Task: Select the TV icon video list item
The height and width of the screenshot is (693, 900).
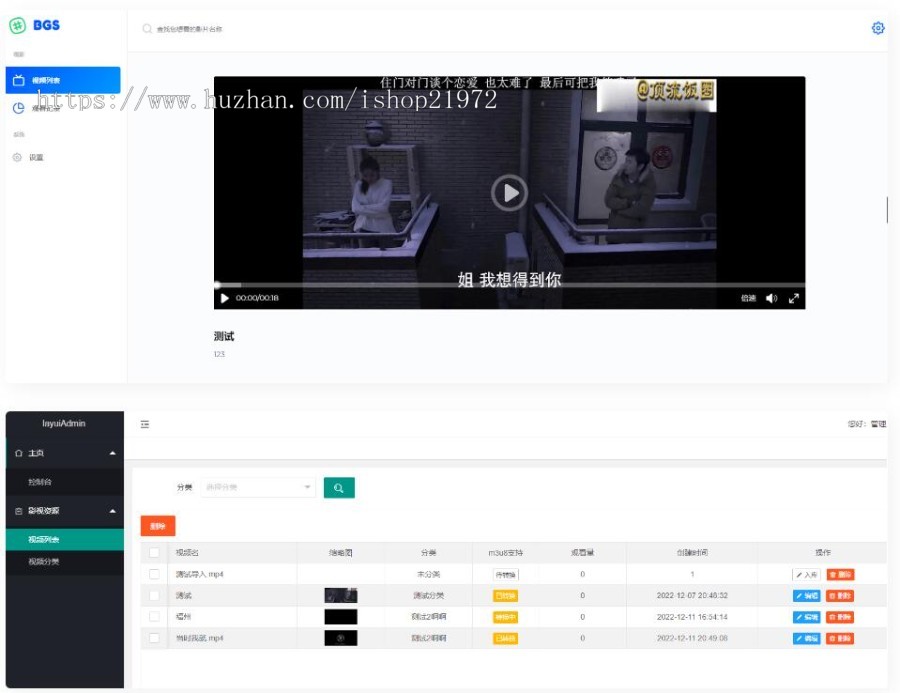Action: point(63,80)
